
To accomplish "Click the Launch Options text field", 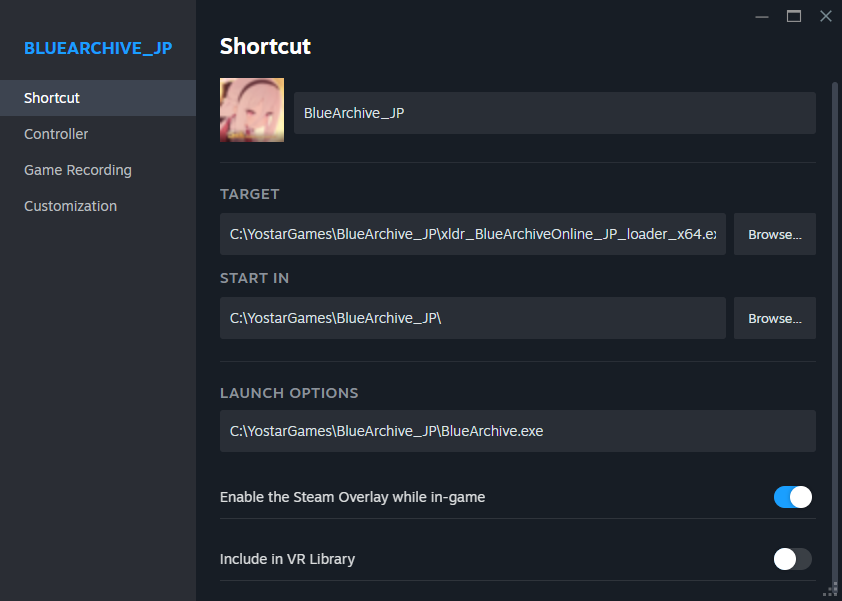I will pos(518,431).
